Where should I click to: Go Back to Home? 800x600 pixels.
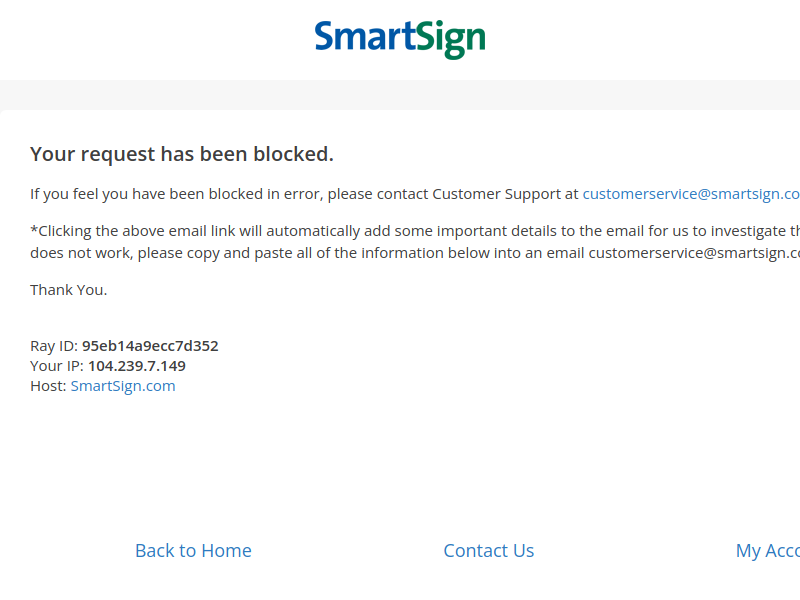[193, 551]
